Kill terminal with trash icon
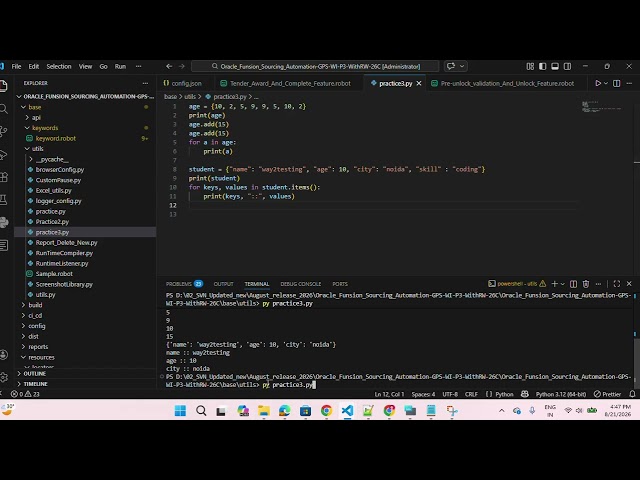 [x=586, y=284]
